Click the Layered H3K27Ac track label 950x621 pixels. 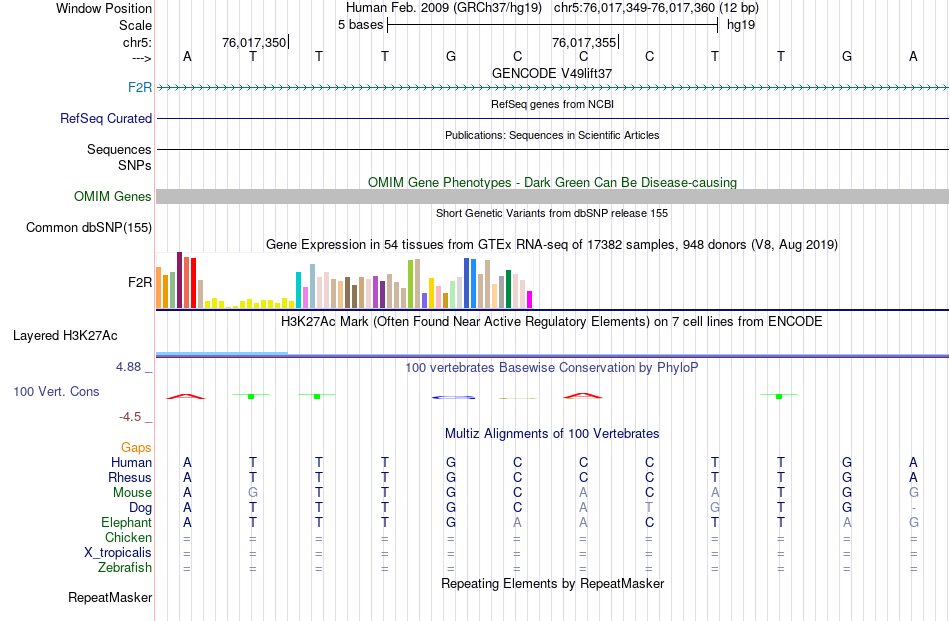click(65, 336)
